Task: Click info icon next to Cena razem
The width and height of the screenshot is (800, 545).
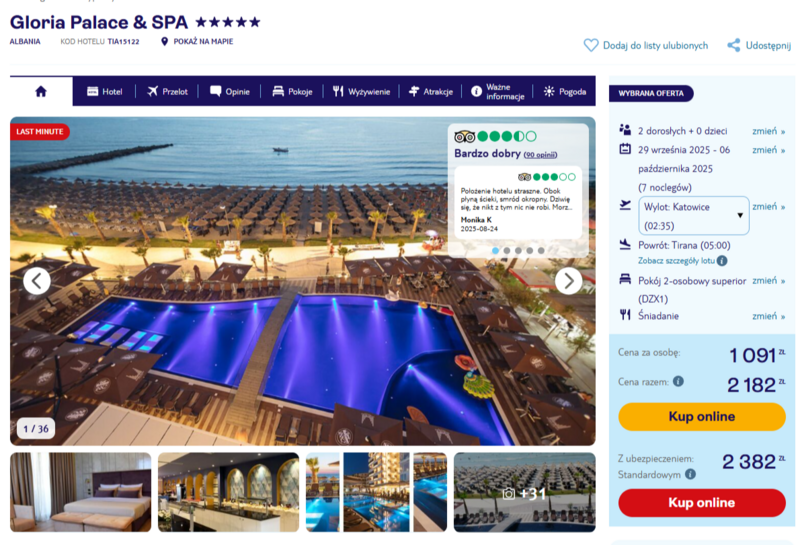Action: click(678, 381)
